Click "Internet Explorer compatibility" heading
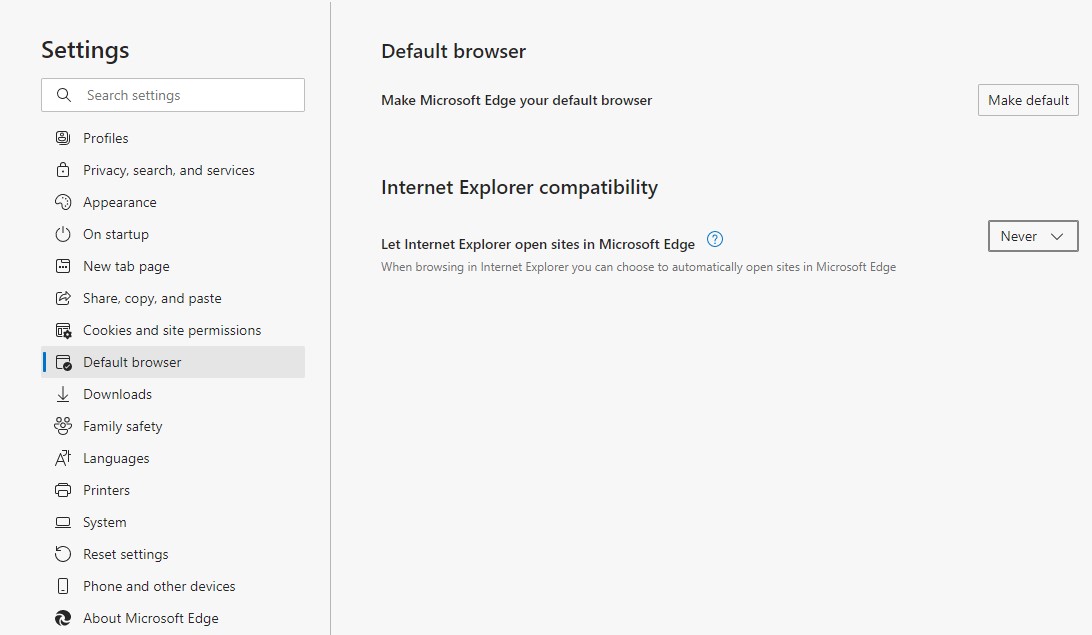Image resolution: width=1092 pixels, height=635 pixels. coord(520,188)
